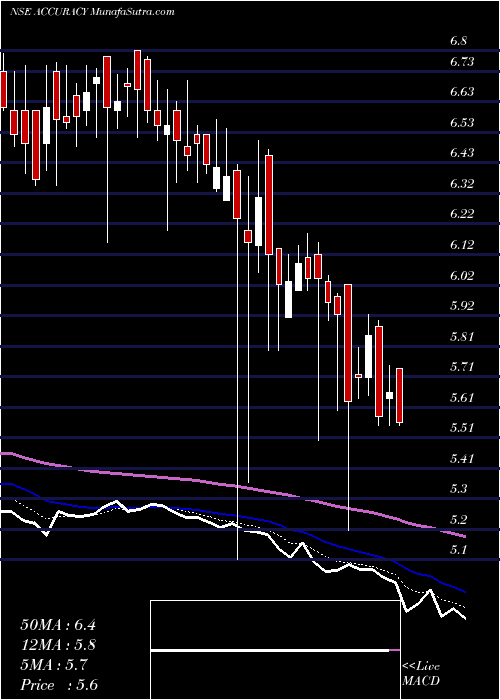The height and width of the screenshot is (700, 500).
Task: Click the NSE ACCURACY MunafaSutra.com title text
Action: coord(92,12)
